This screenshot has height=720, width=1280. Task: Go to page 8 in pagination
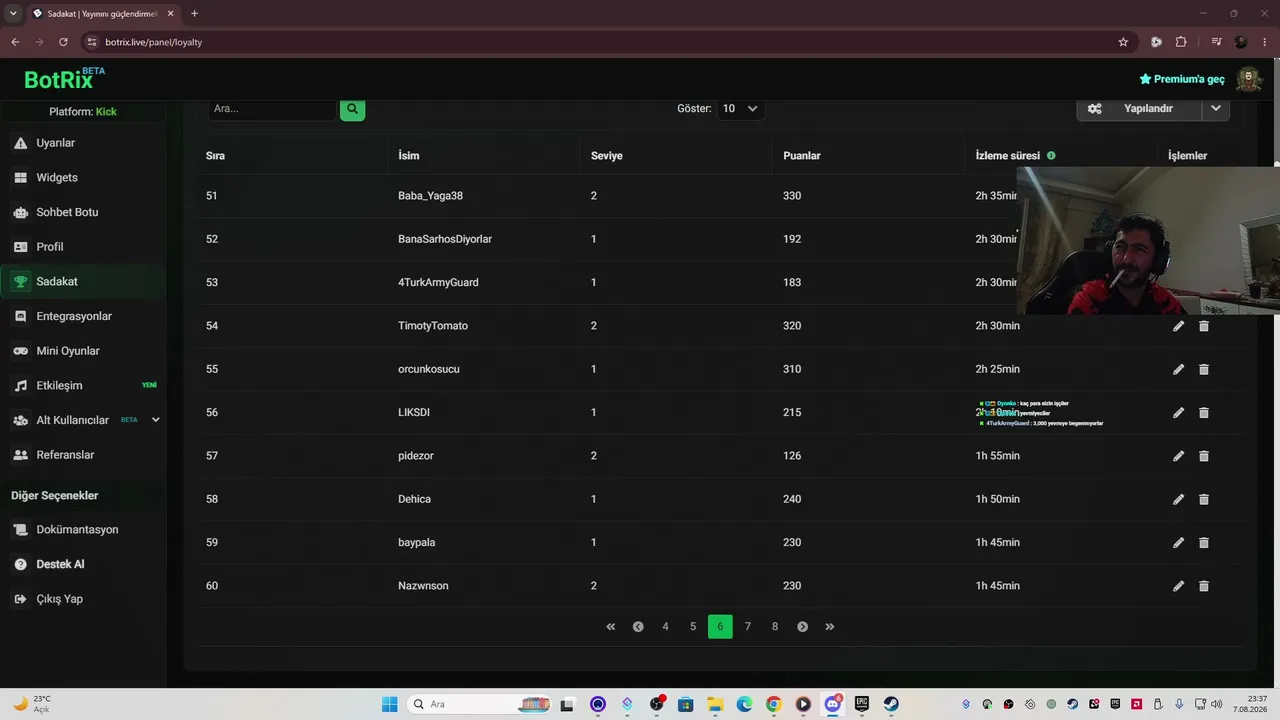click(x=775, y=627)
